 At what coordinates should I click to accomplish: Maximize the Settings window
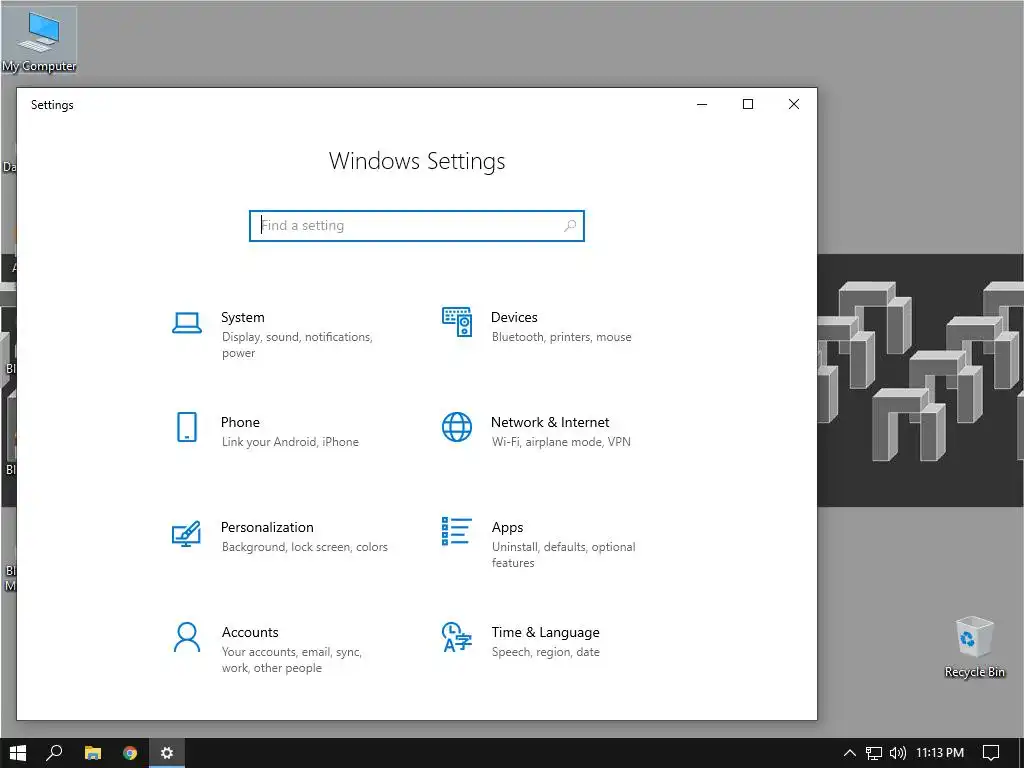748,104
